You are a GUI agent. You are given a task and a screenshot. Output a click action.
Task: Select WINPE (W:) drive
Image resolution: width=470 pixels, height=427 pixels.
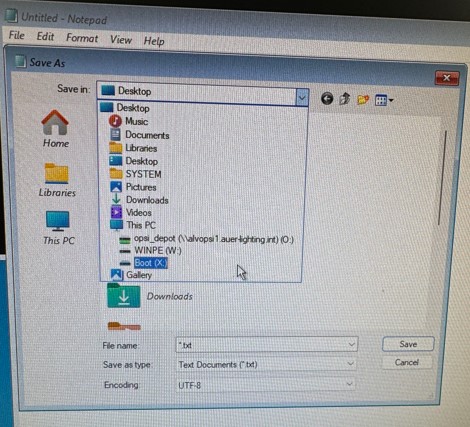click(x=202, y=250)
